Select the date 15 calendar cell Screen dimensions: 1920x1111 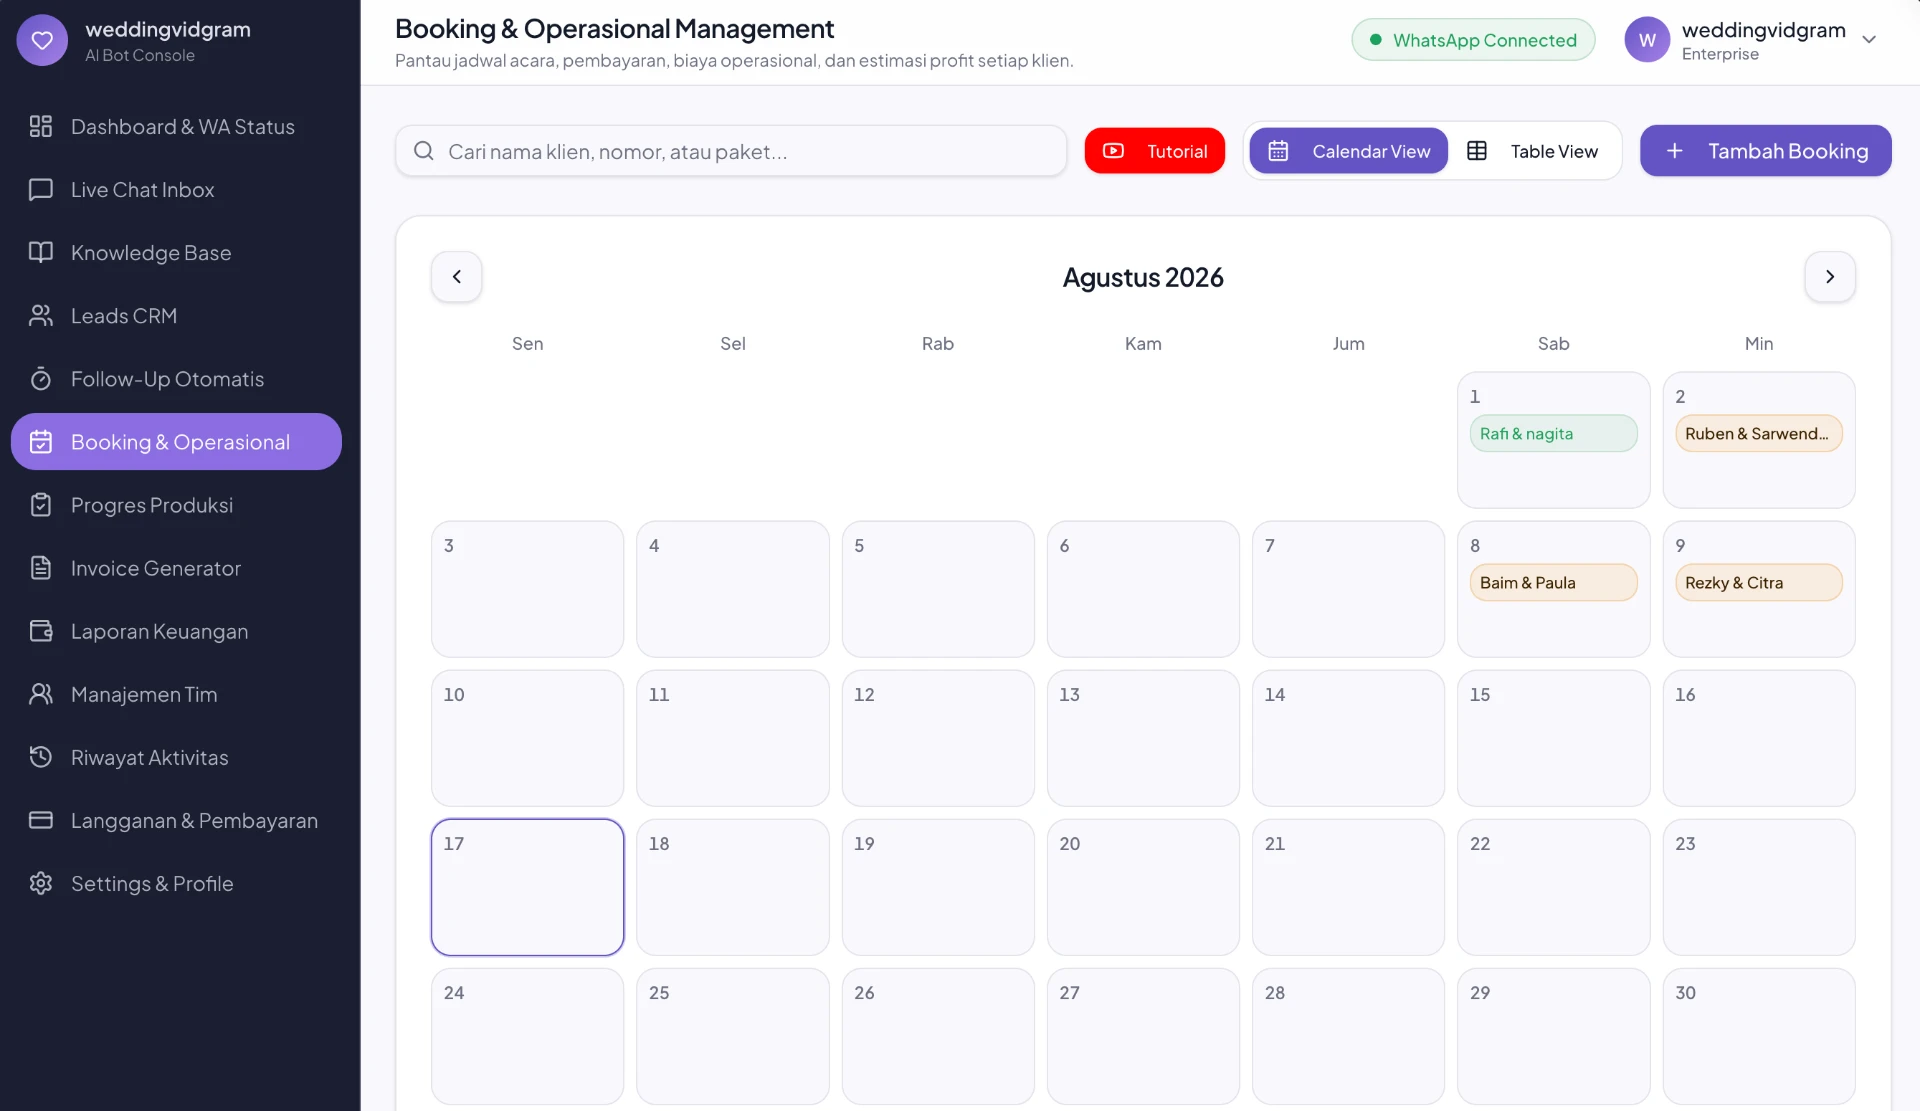coord(1553,737)
